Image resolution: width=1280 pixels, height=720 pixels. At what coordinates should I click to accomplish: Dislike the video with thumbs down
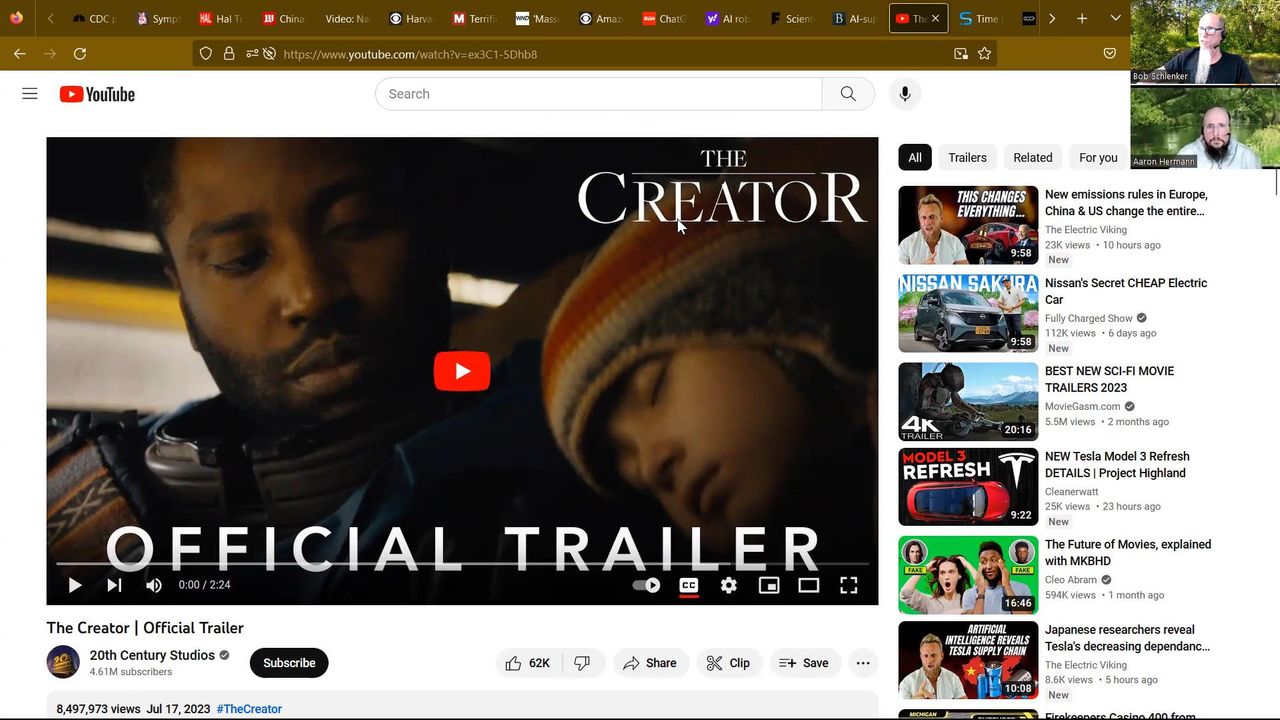click(x=583, y=663)
